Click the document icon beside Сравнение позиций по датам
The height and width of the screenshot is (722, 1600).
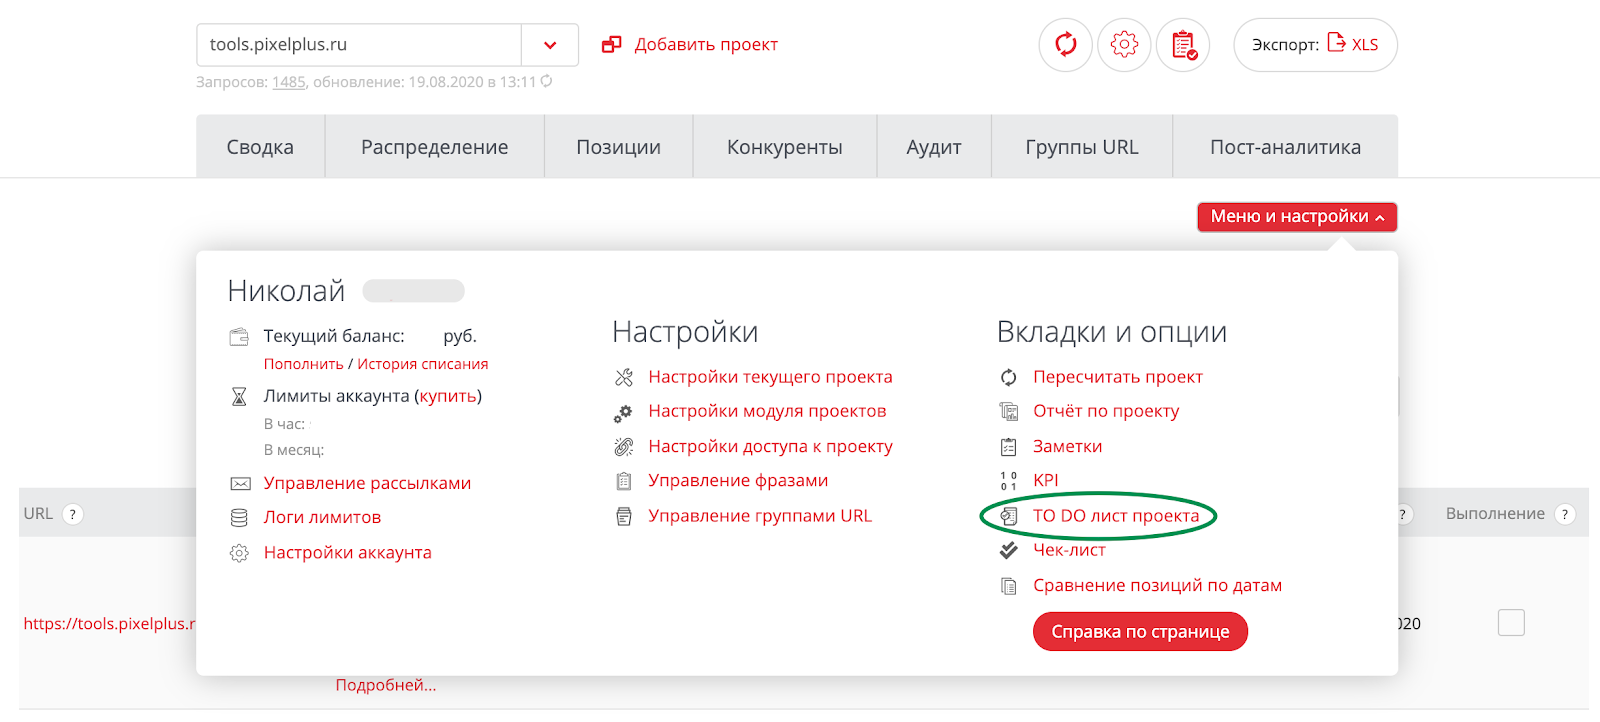(1008, 586)
